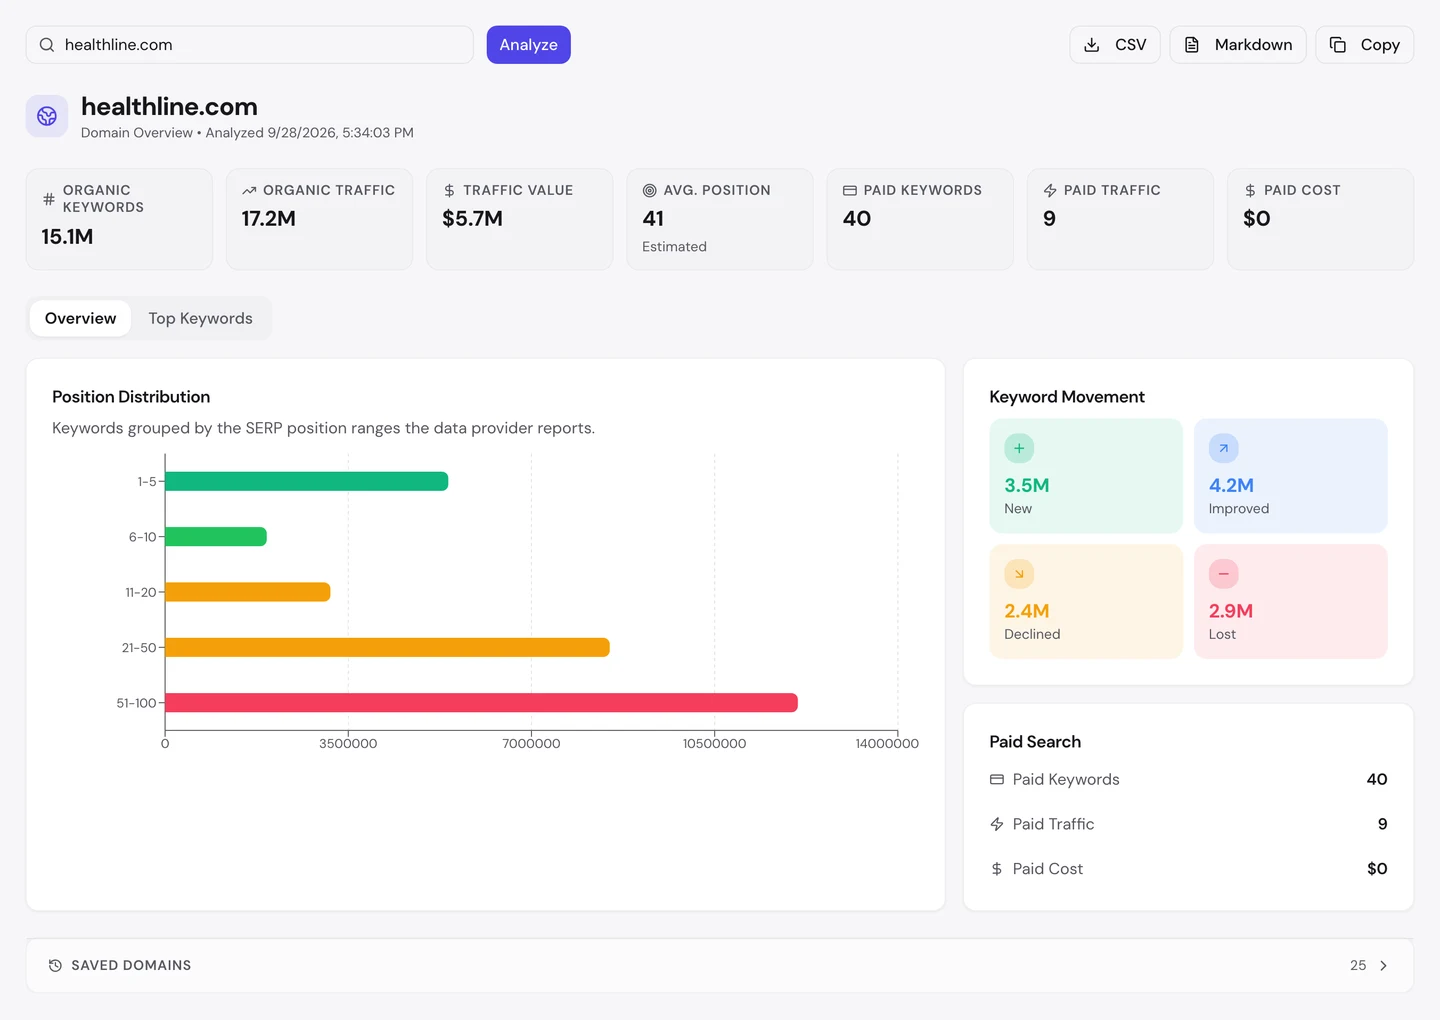Click the healthline.com globe logo icon
The image size is (1440, 1020).
(x=47, y=116)
